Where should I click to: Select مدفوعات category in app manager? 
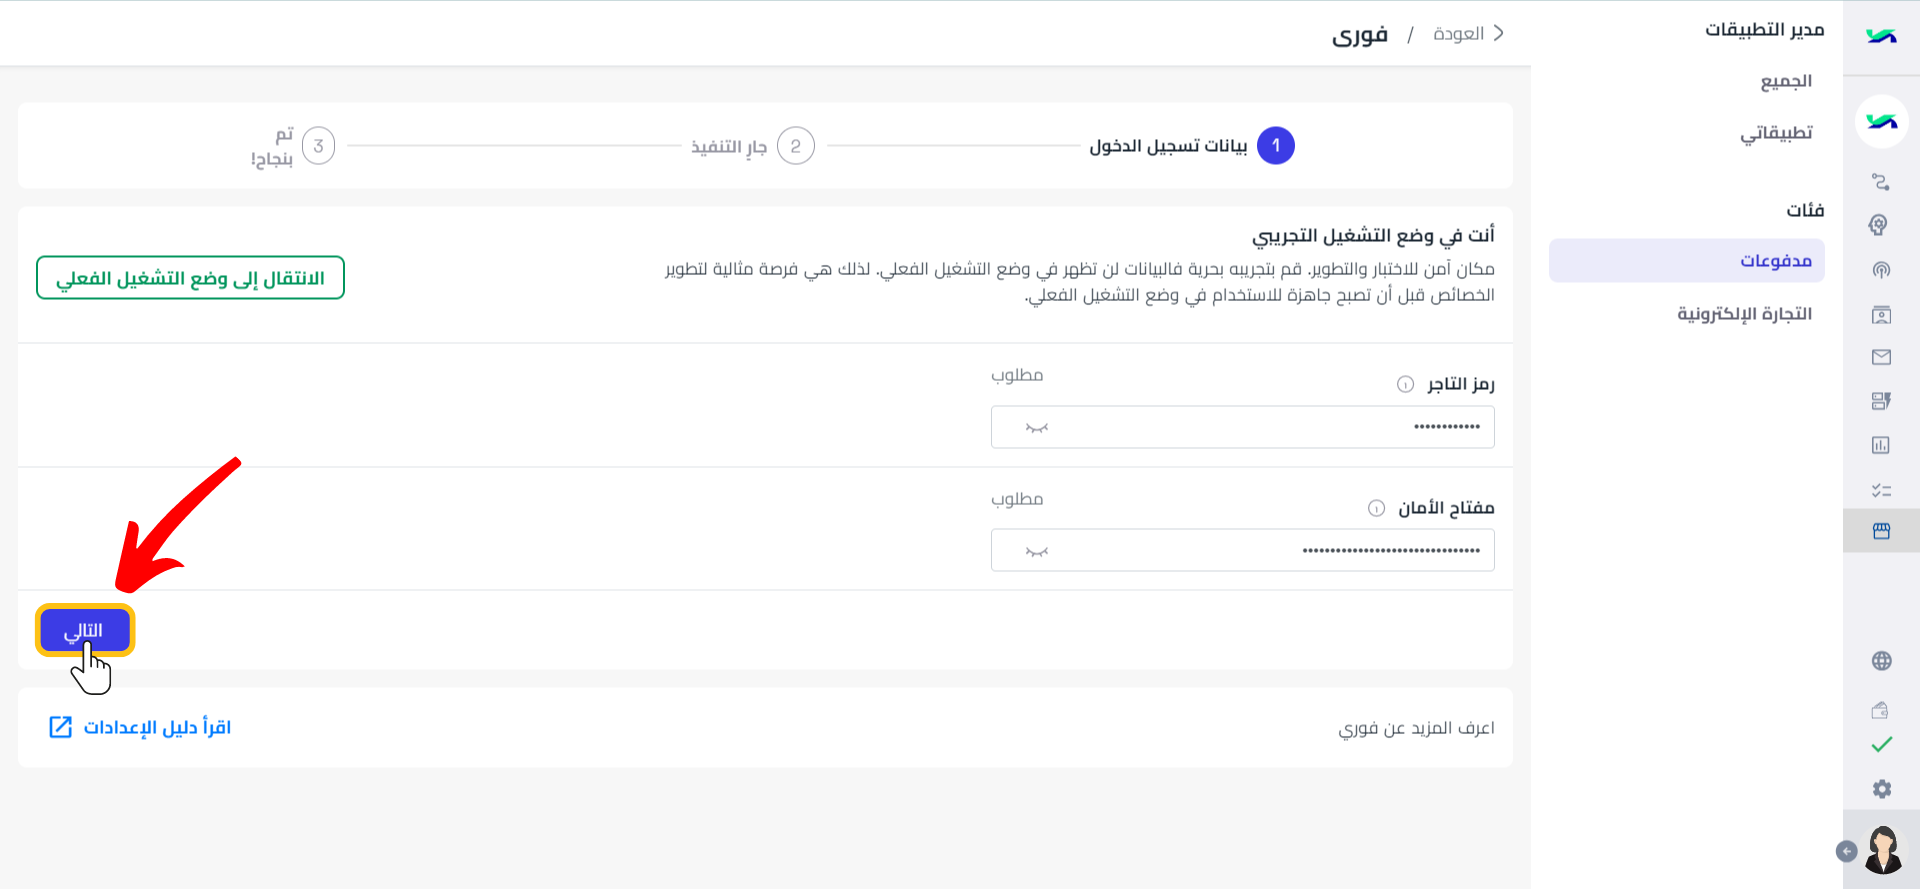point(1687,260)
